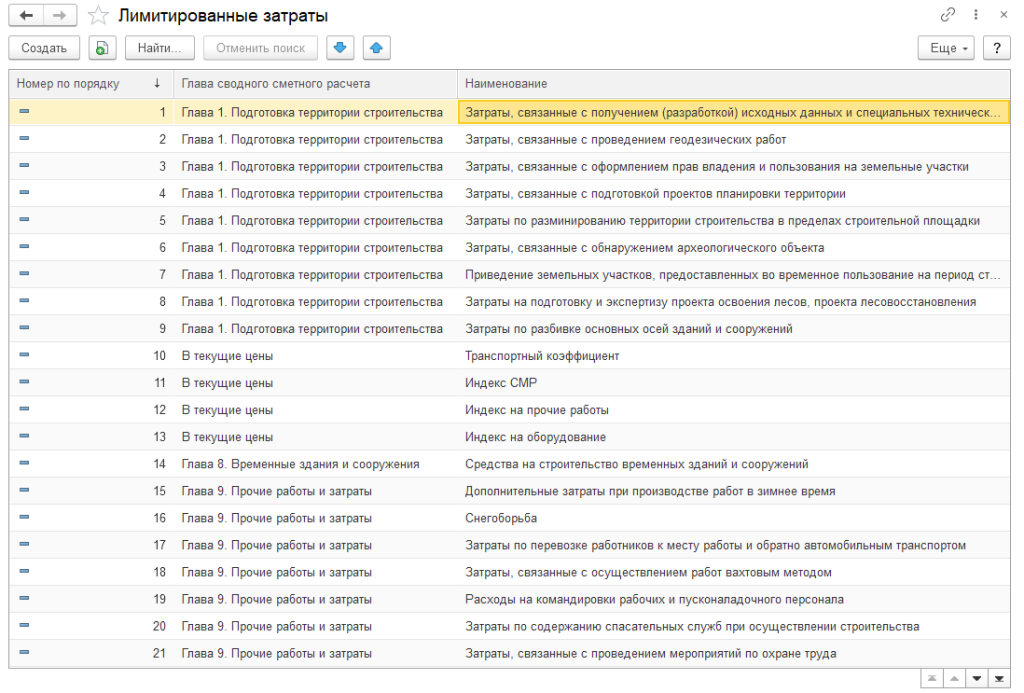The image size is (1024, 693).
Task: Click the copy-to-create new item icon
Action: pyautogui.click(x=102, y=48)
